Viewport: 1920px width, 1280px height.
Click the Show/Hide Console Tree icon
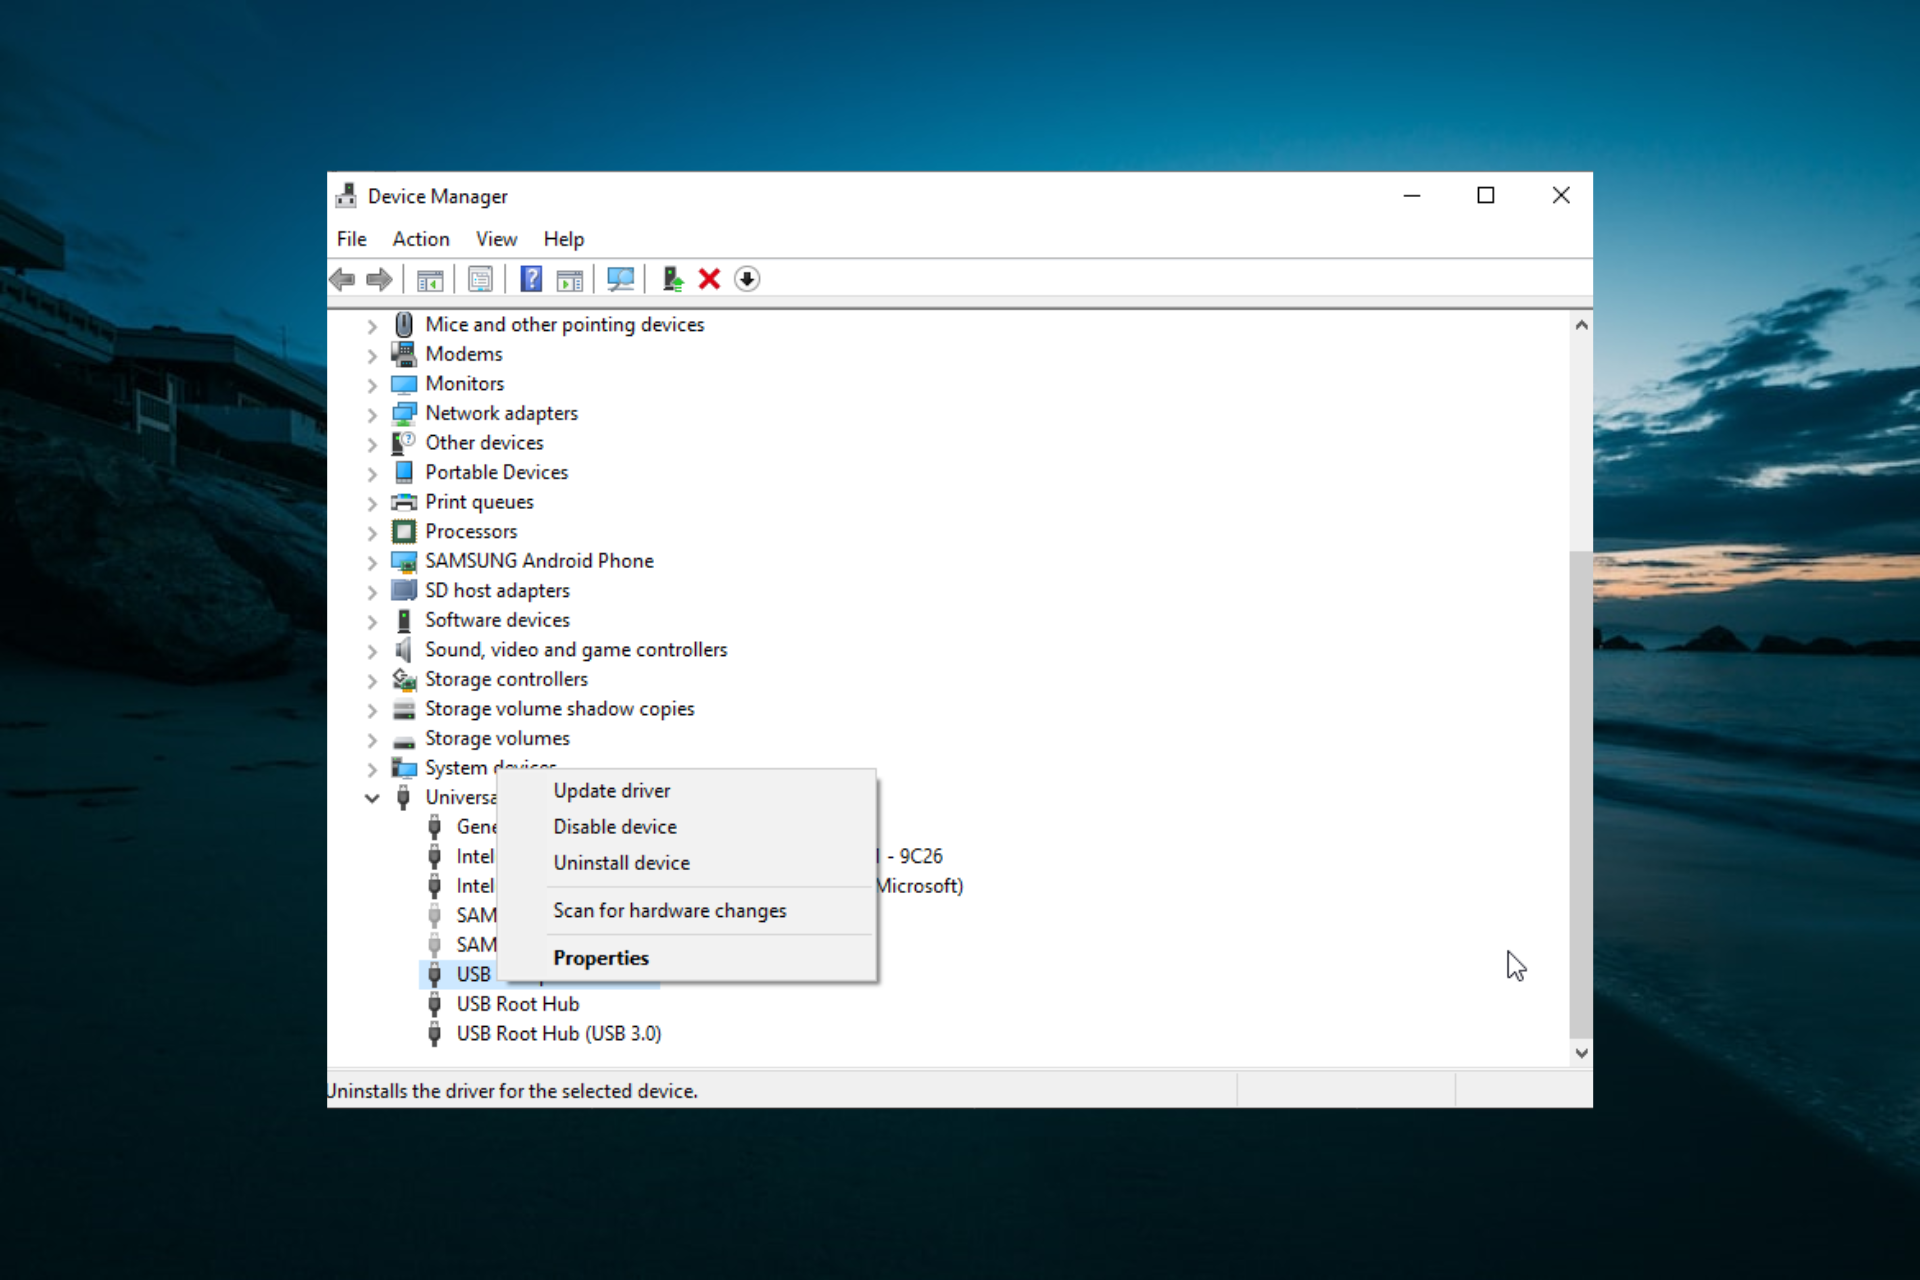click(430, 280)
